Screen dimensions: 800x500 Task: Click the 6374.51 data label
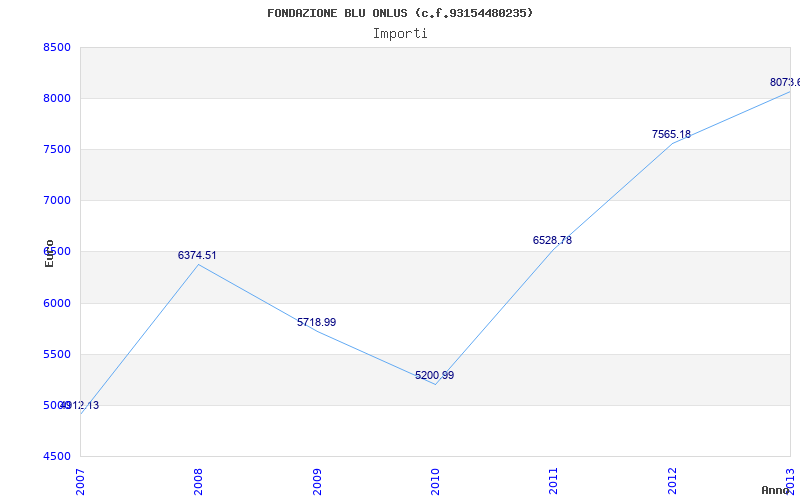click(197, 255)
